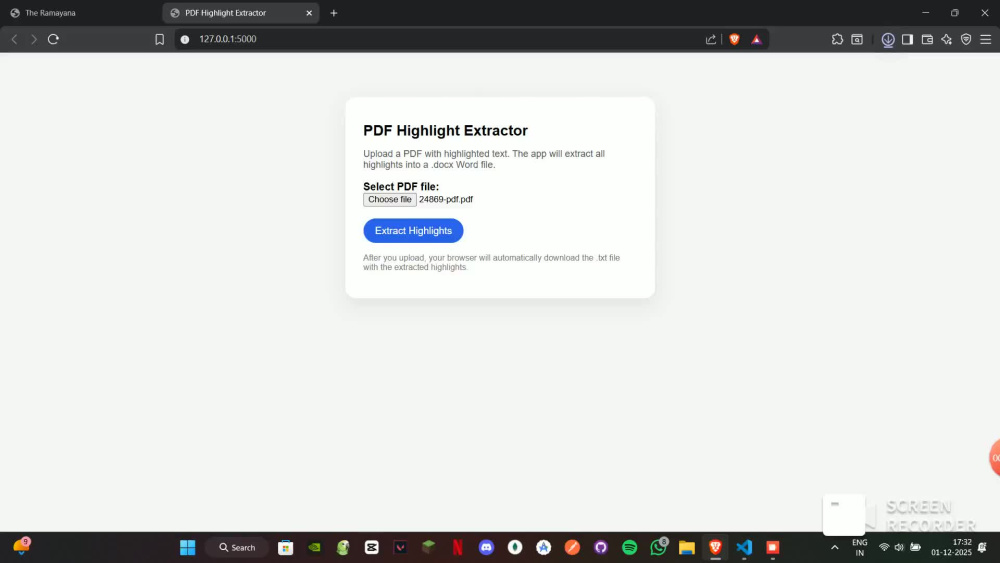Open NVIDIA app from taskbar
Image resolution: width=1000 pixels, height=563 pixels.
click(314, 547)
